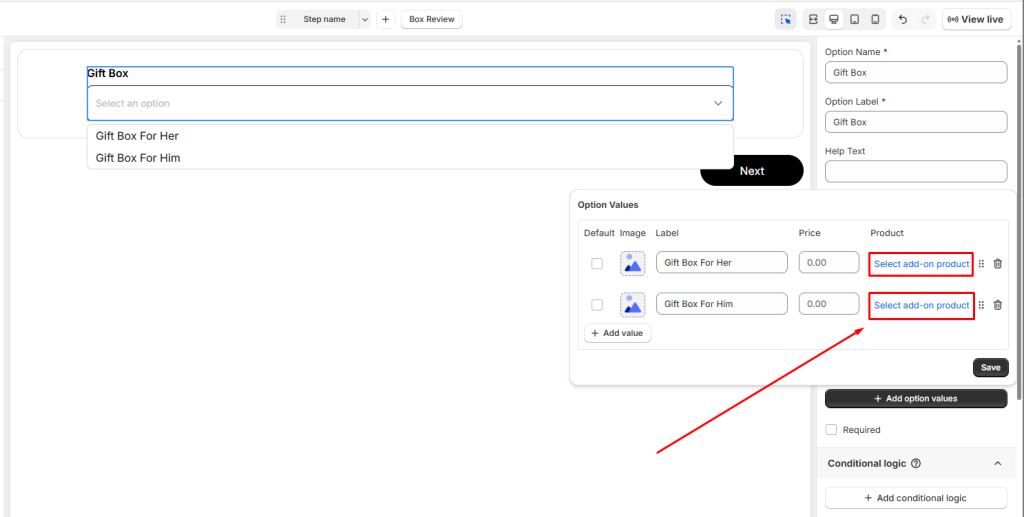Click image placeholder for Gift Box For Her

click(632, 263)
